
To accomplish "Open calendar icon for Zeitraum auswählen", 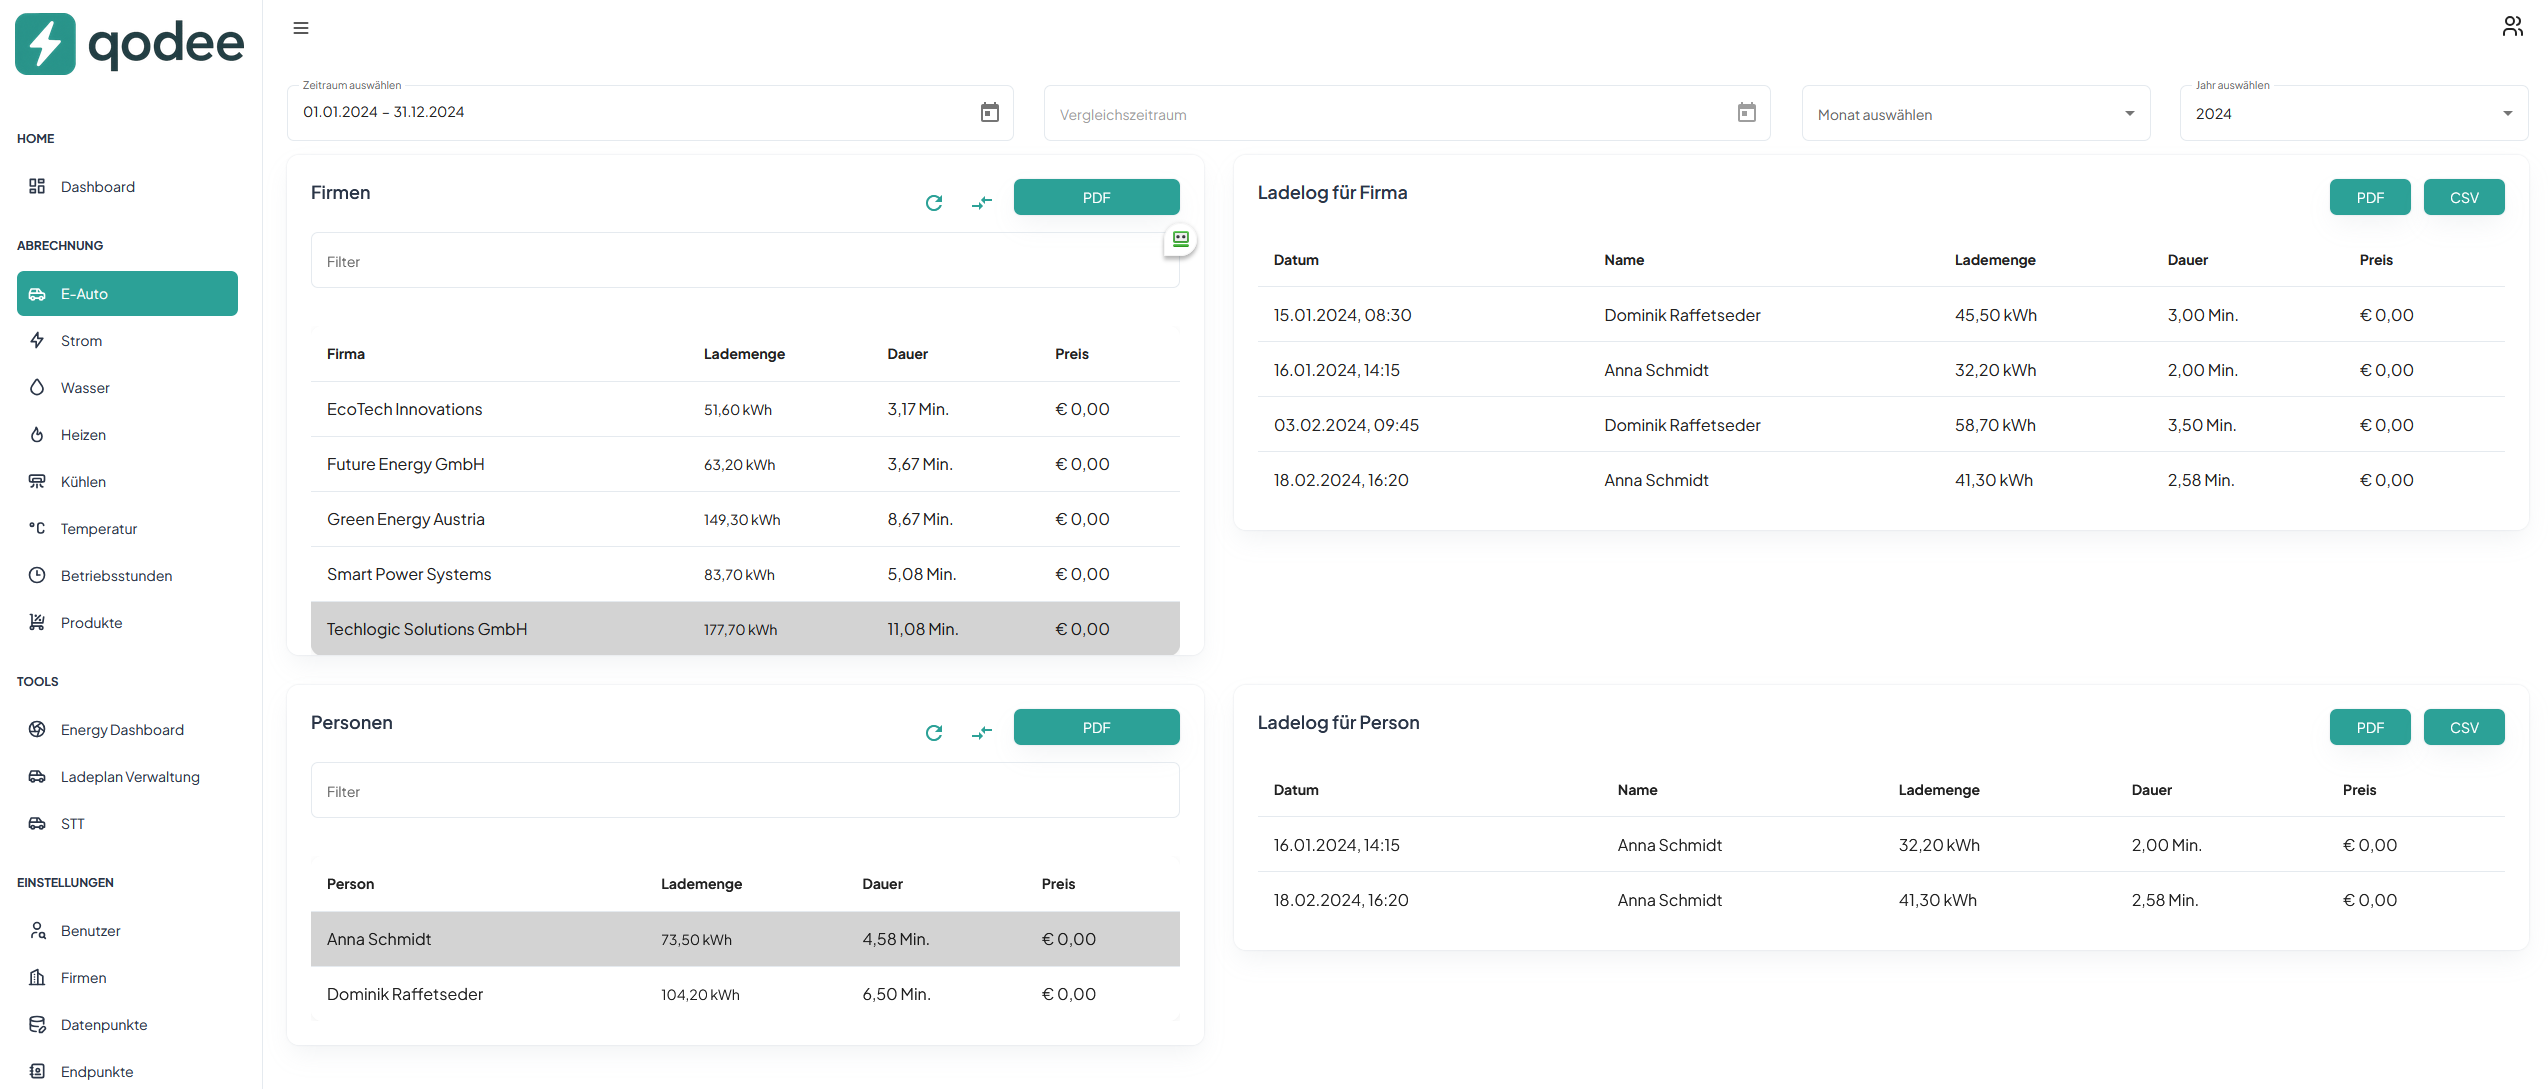I will (x=989, y=112).
